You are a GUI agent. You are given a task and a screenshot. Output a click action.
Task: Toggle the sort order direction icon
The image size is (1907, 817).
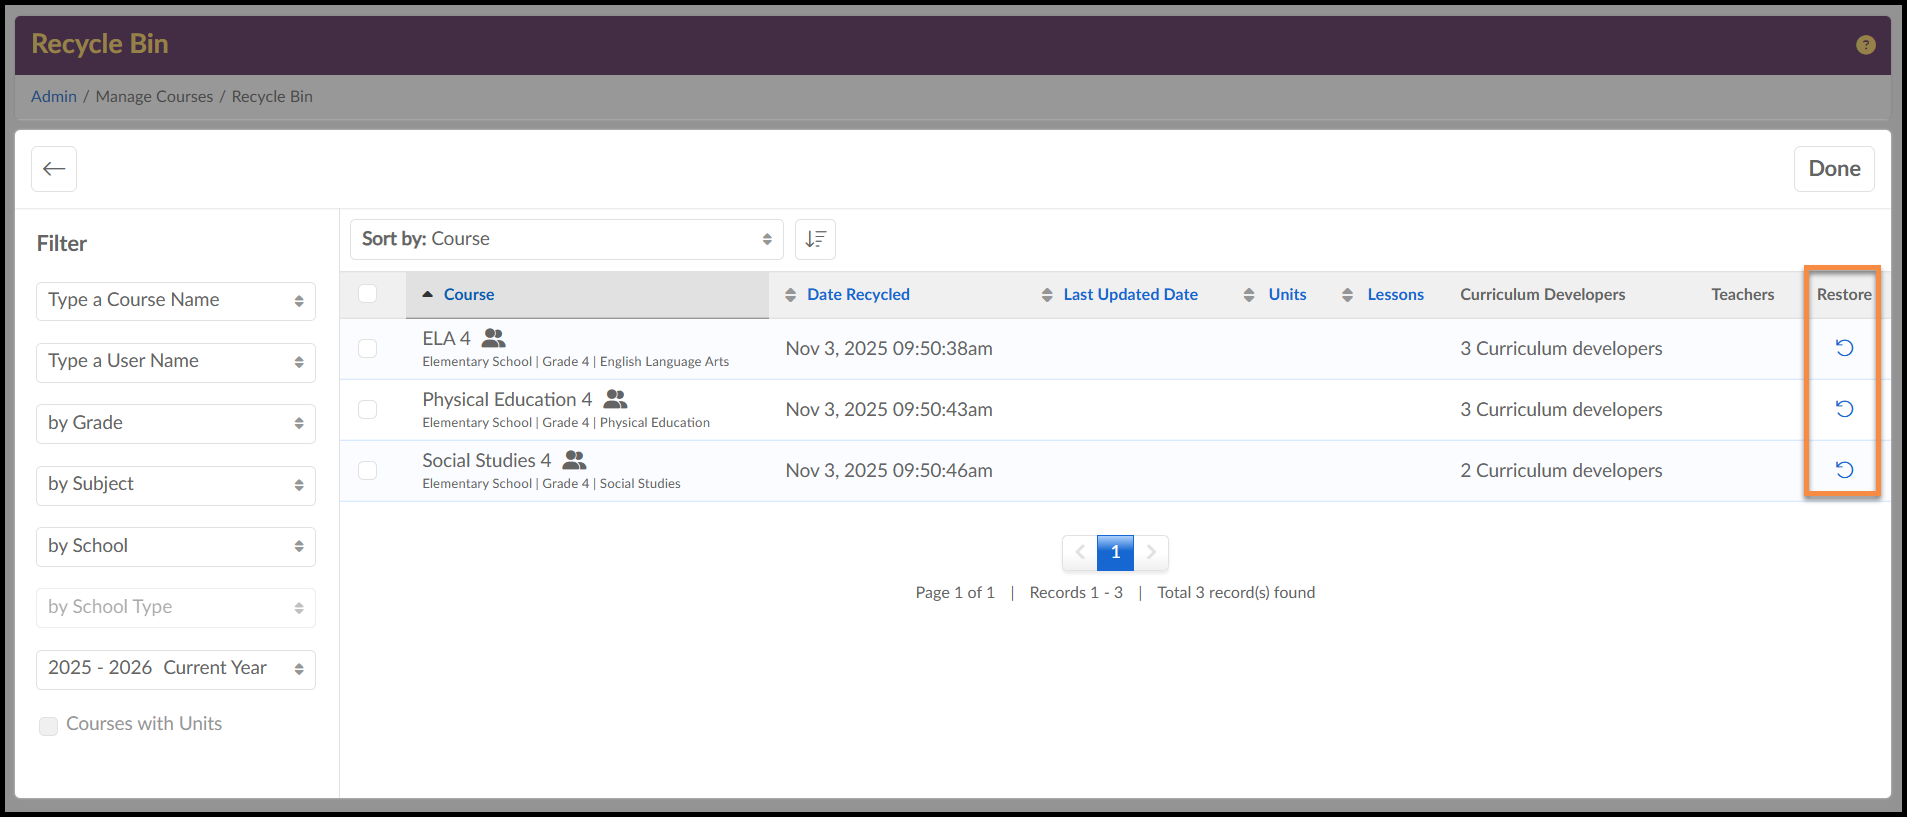coord(815,239)
